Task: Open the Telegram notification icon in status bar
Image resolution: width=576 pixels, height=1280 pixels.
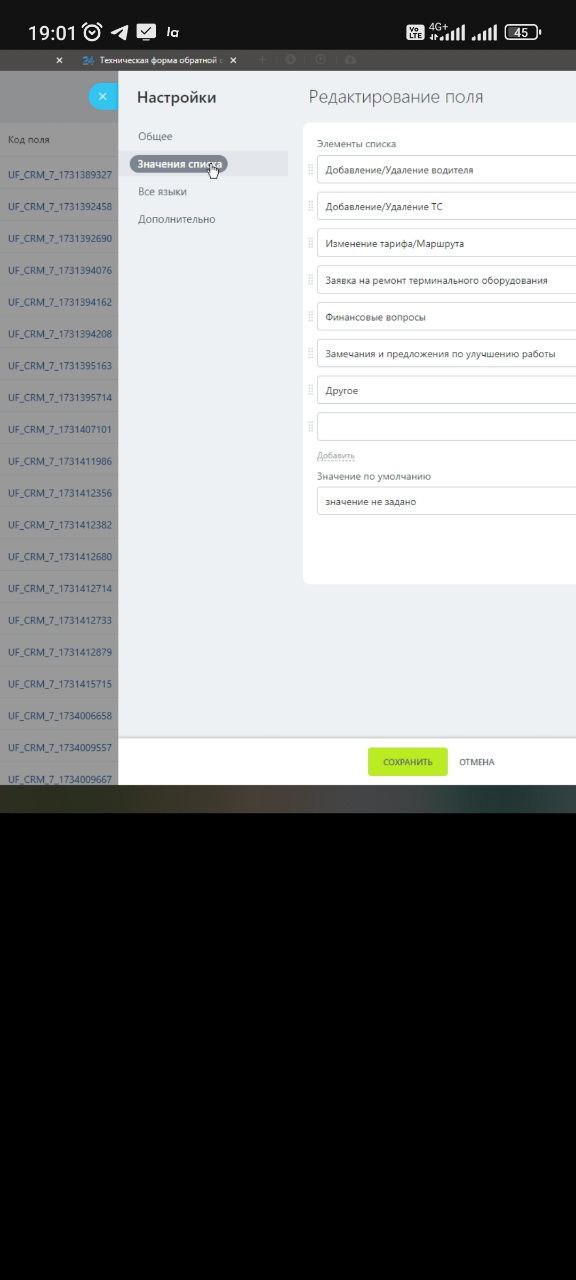Action: click(120, 32)
